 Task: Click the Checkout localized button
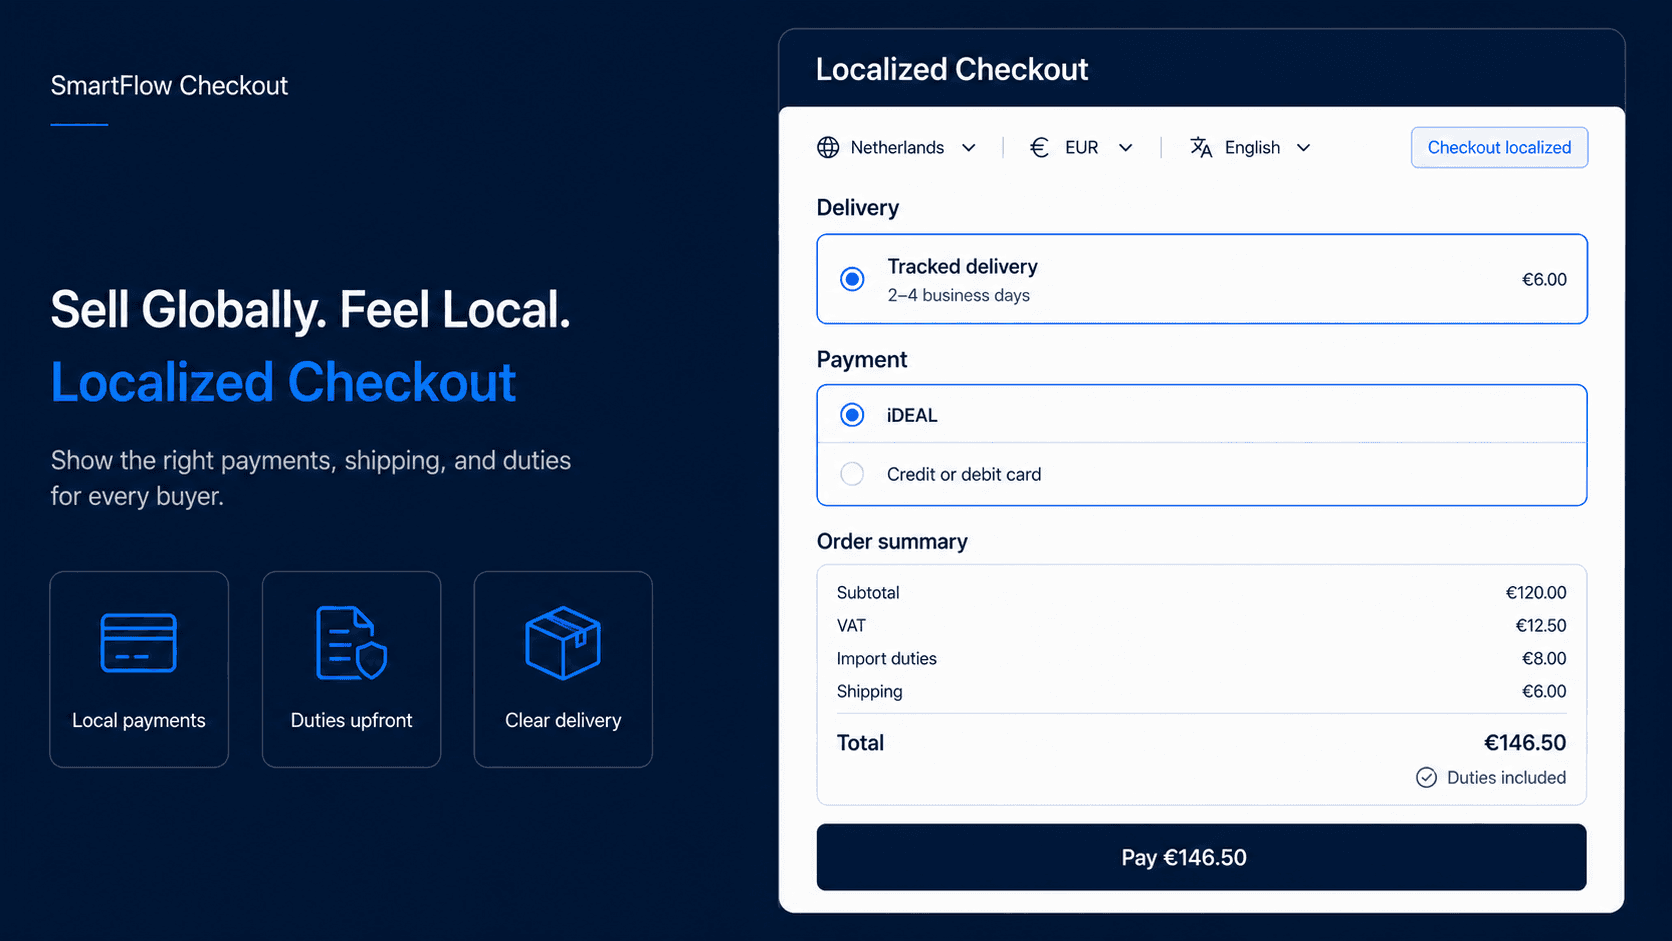(x=1499, y=148)
